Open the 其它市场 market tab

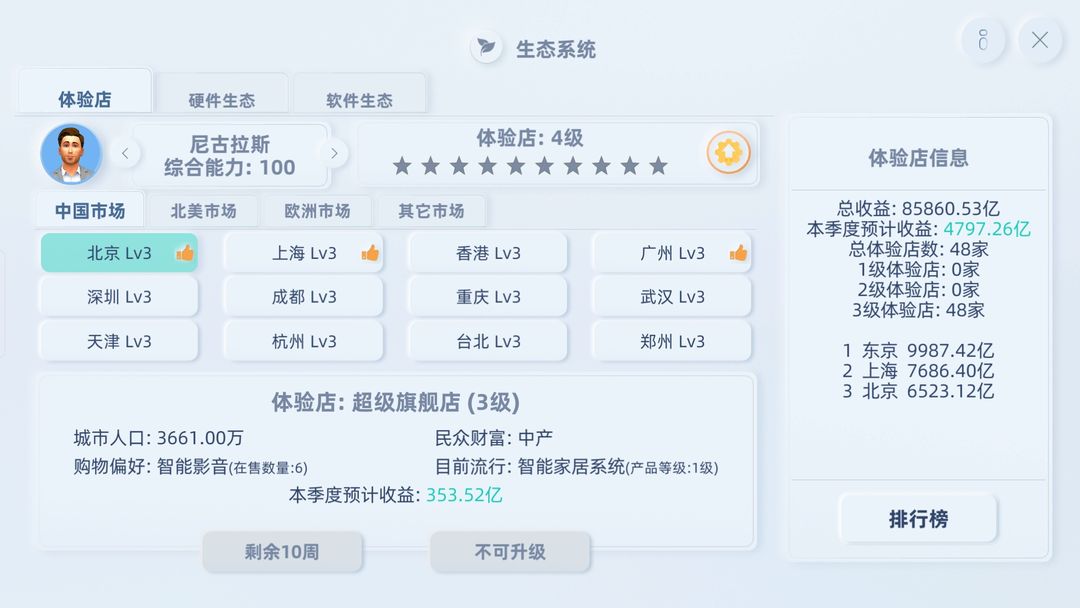click(431, 211)
